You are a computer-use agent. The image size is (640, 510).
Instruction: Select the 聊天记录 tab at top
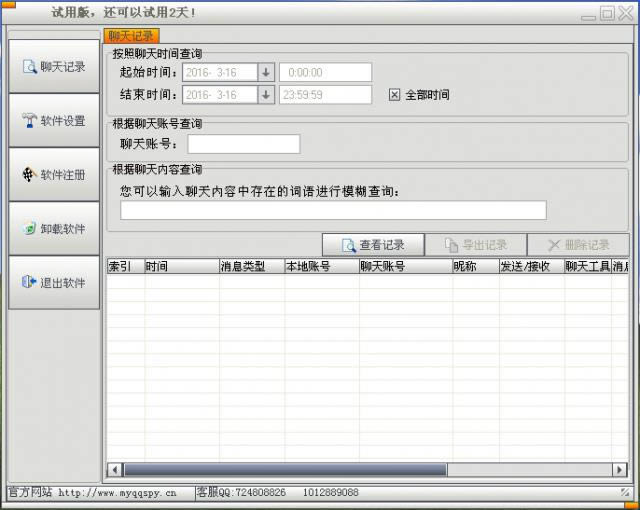tap(131, 36)
